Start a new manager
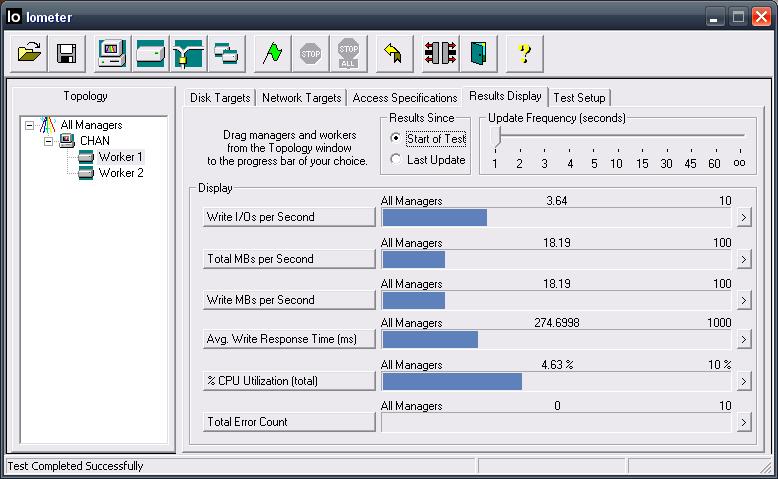The width and height of the screenshot is (778, 479). (x=112, y=53)
